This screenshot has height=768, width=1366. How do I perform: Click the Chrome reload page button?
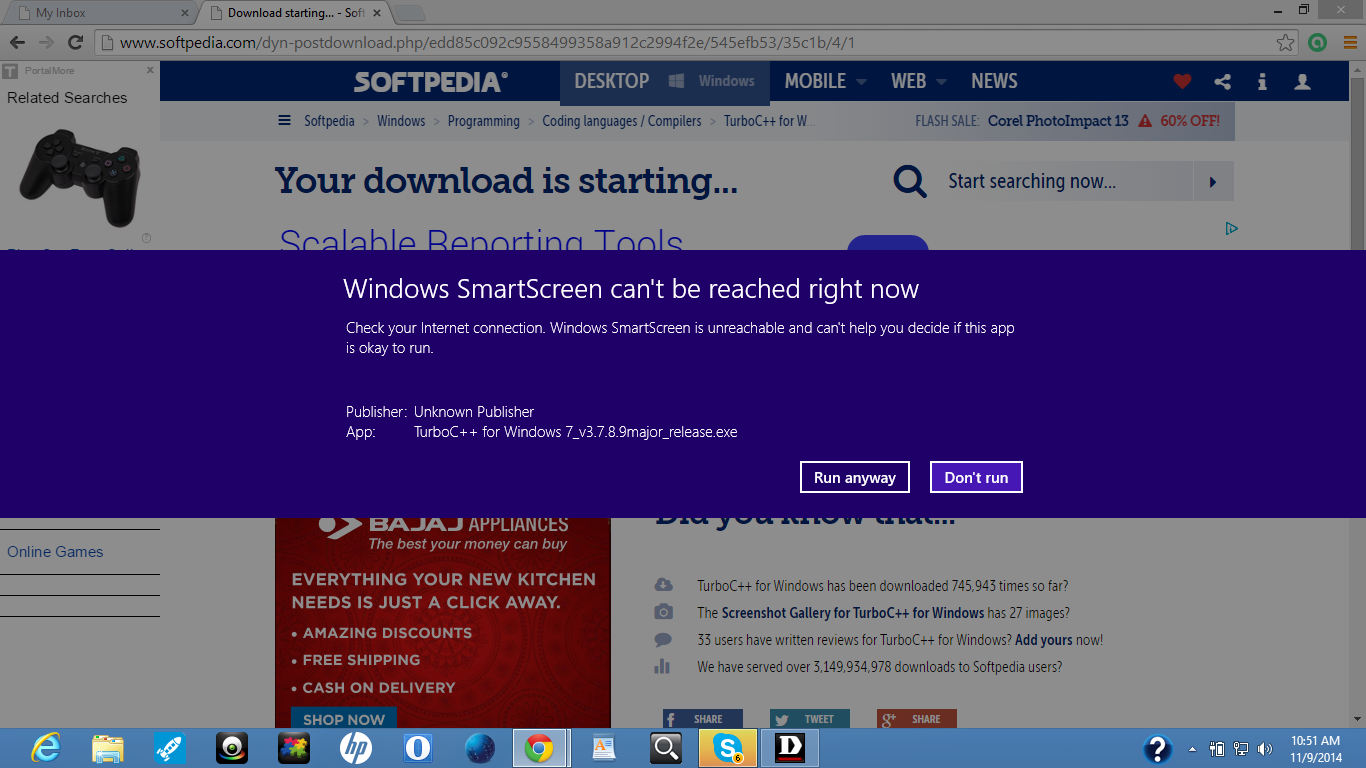(75, 42)
